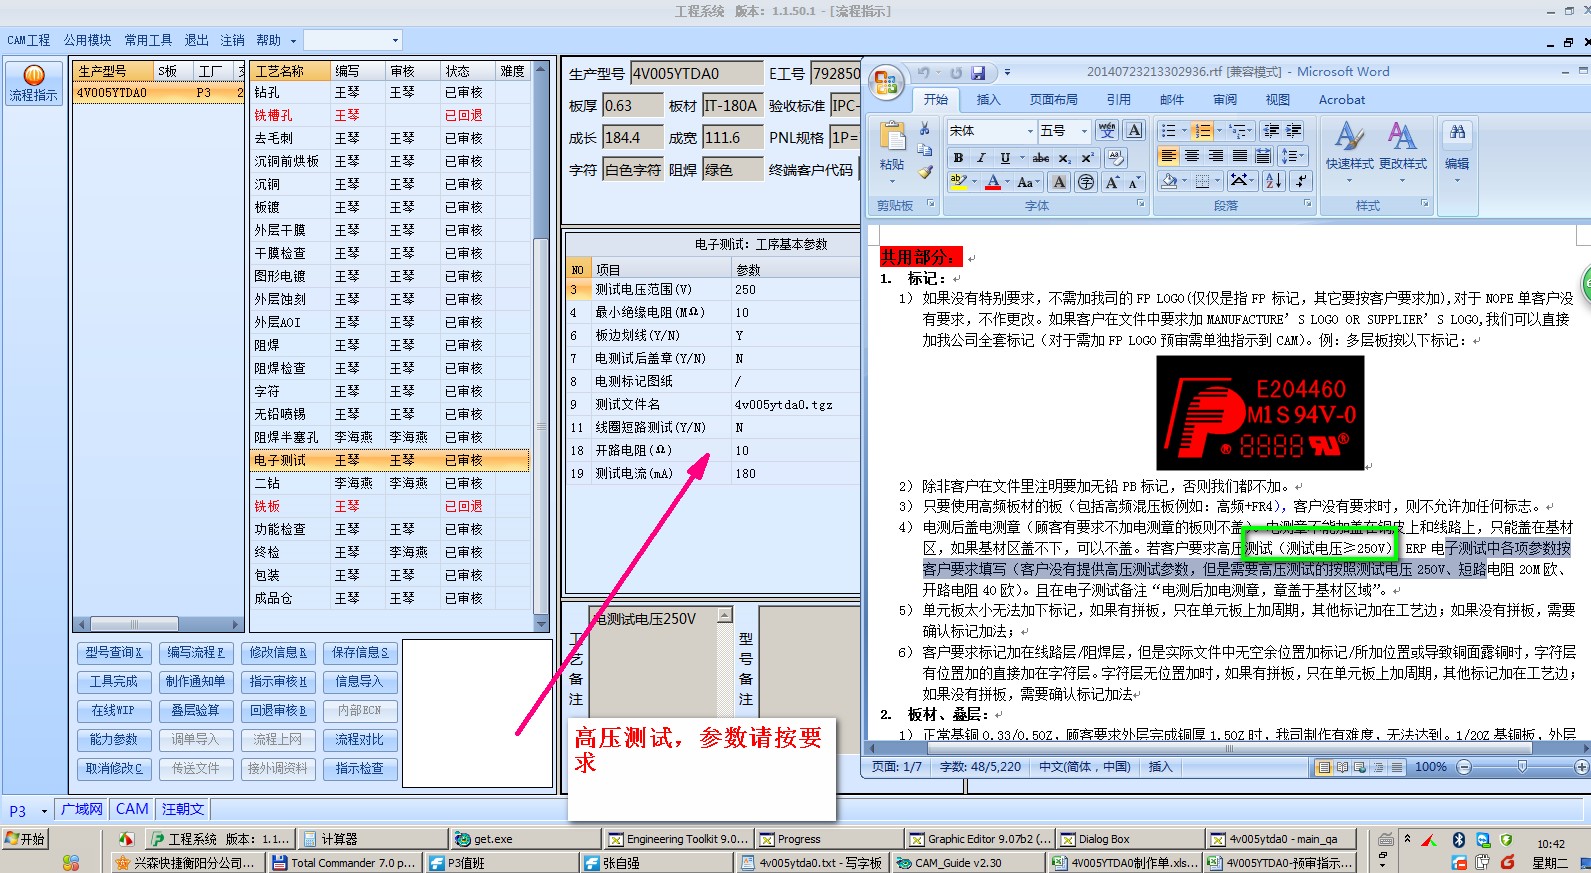This screenshot has height=873, width=1591.
Task: Switch to the 审阅 ribbon tab
Action: pyautogui.click(x=1225, y=99)
